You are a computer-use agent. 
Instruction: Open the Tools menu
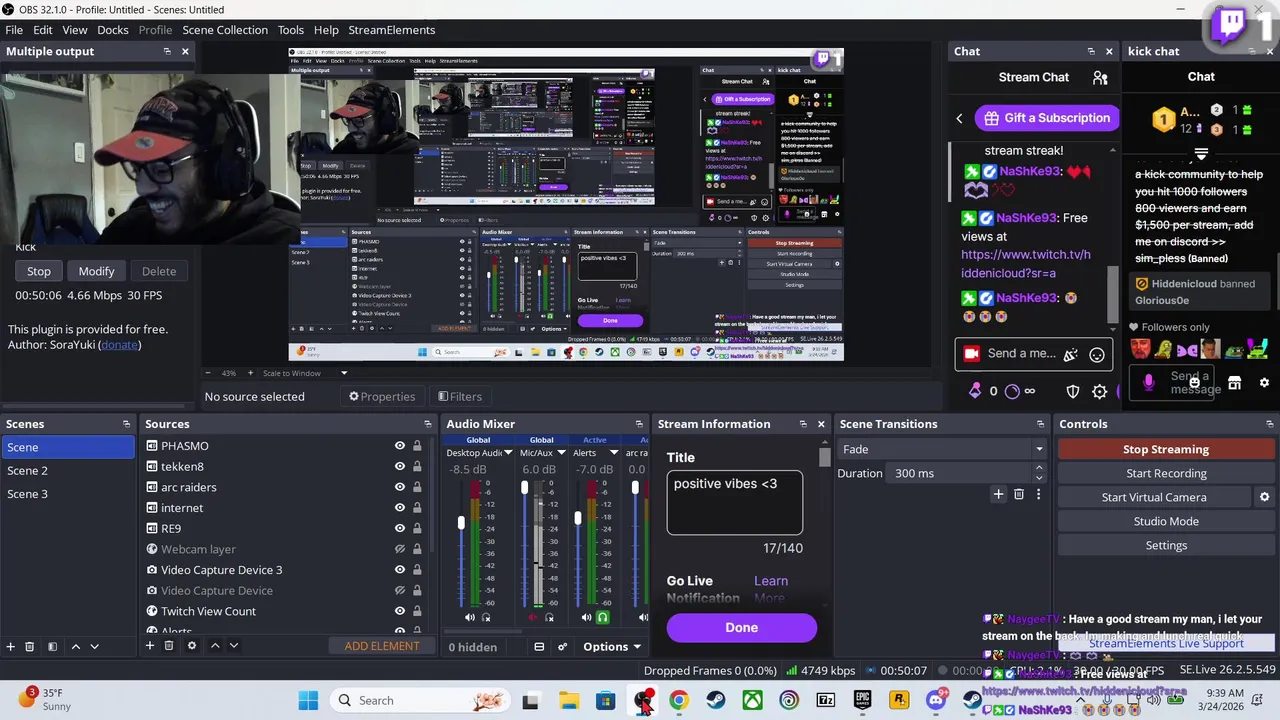[291, 30]
